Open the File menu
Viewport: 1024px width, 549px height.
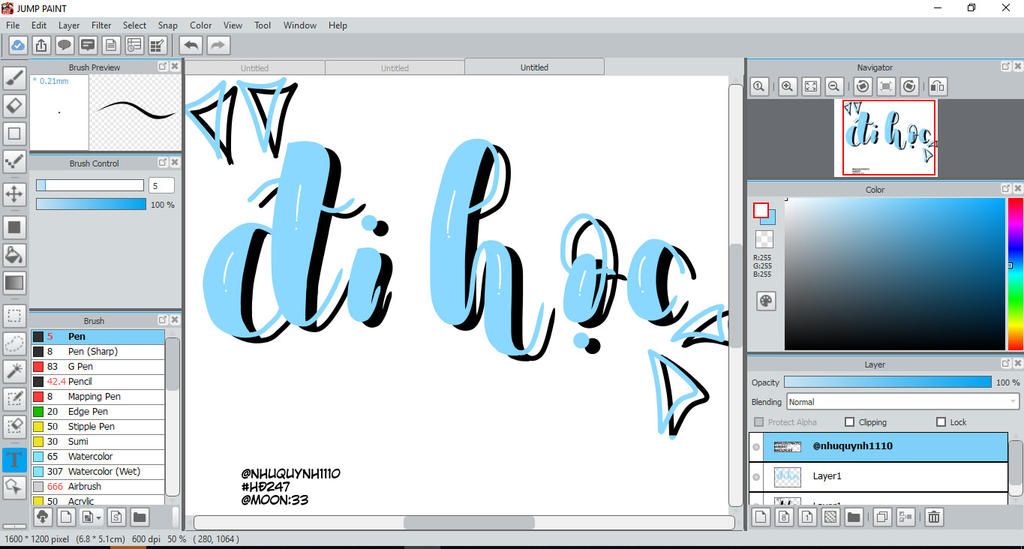pos(12,25)
